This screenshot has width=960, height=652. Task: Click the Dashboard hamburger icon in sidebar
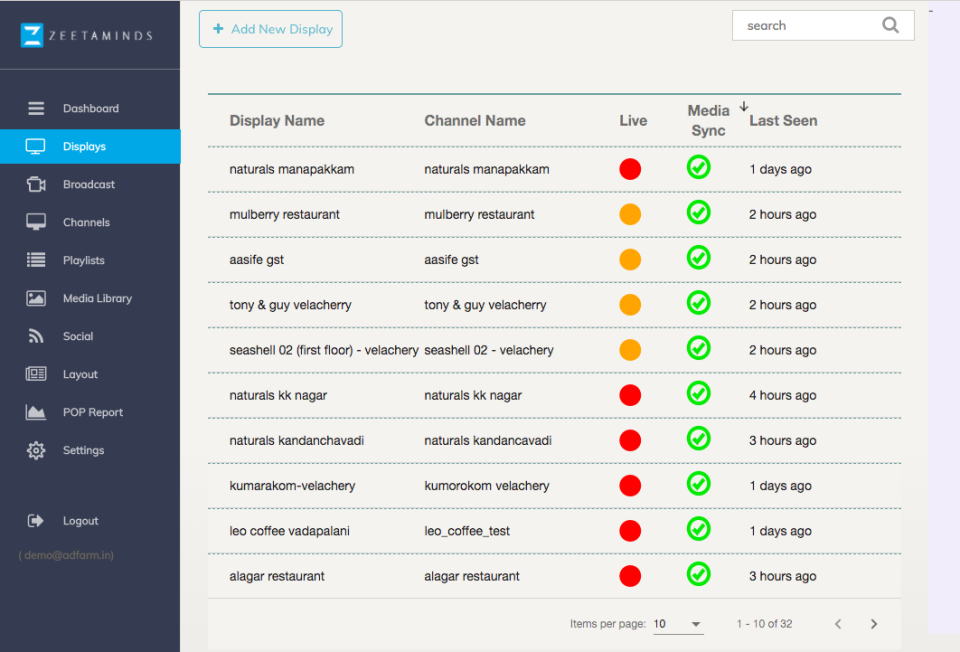(x=36, y=108)
